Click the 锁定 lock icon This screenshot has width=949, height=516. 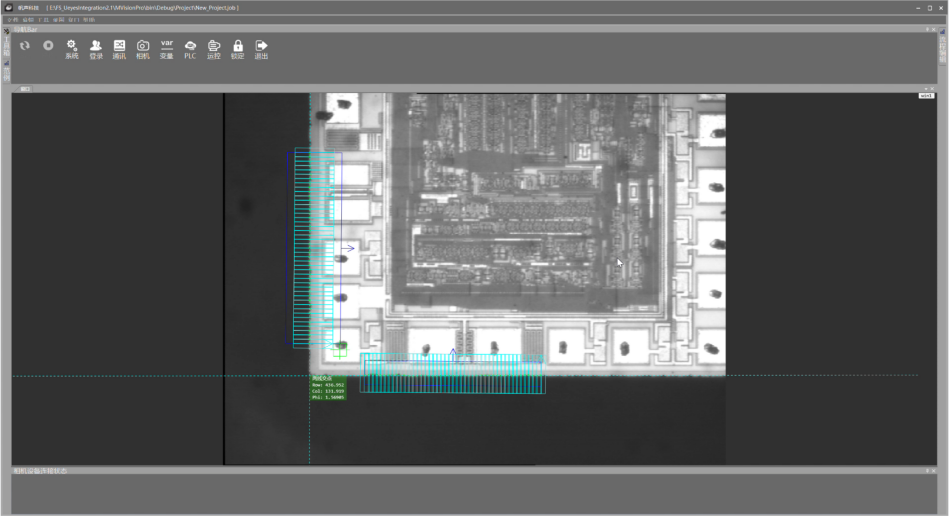click(237, 49)
